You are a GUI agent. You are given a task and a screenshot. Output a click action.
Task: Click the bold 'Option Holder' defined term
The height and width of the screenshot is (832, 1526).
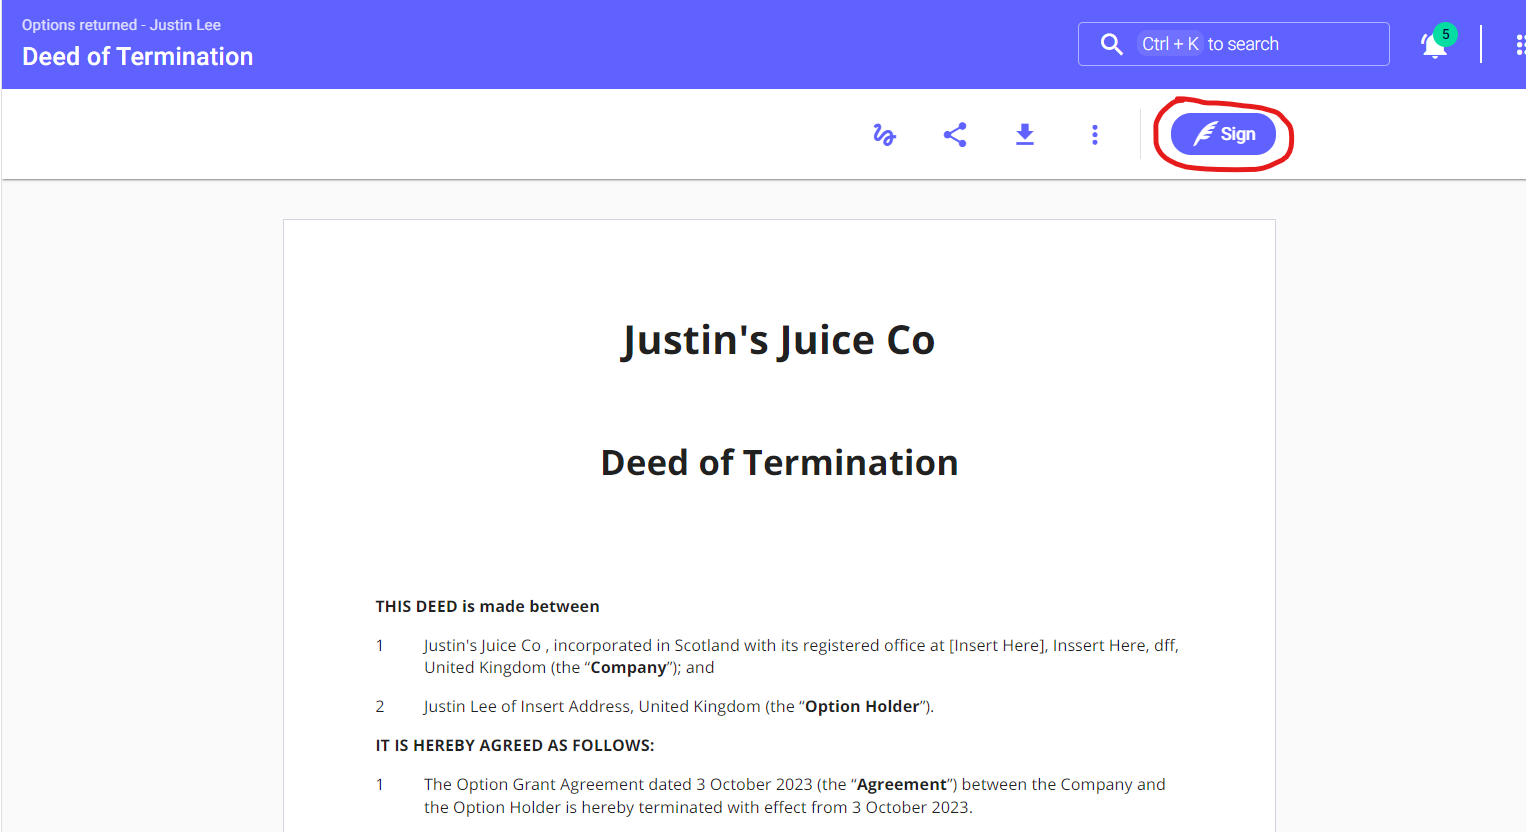(x=862, y=706)
